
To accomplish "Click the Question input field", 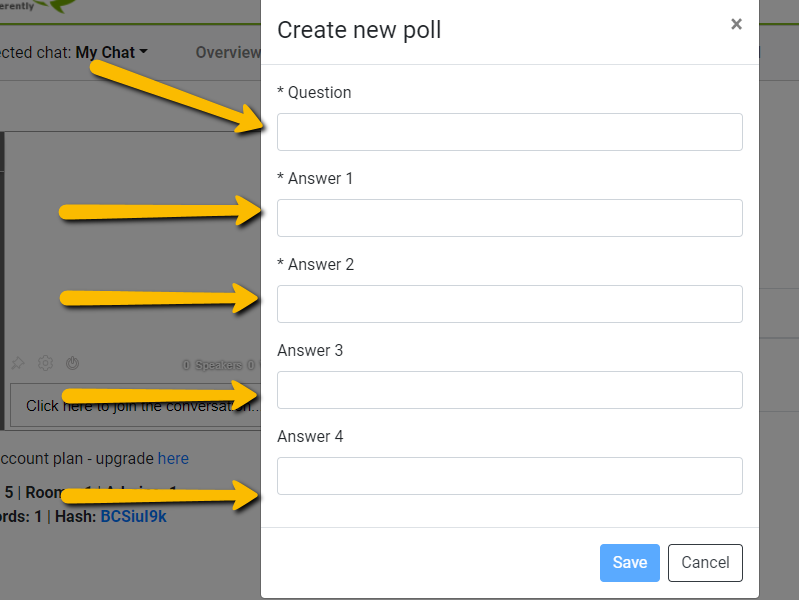I will (509, 132).
